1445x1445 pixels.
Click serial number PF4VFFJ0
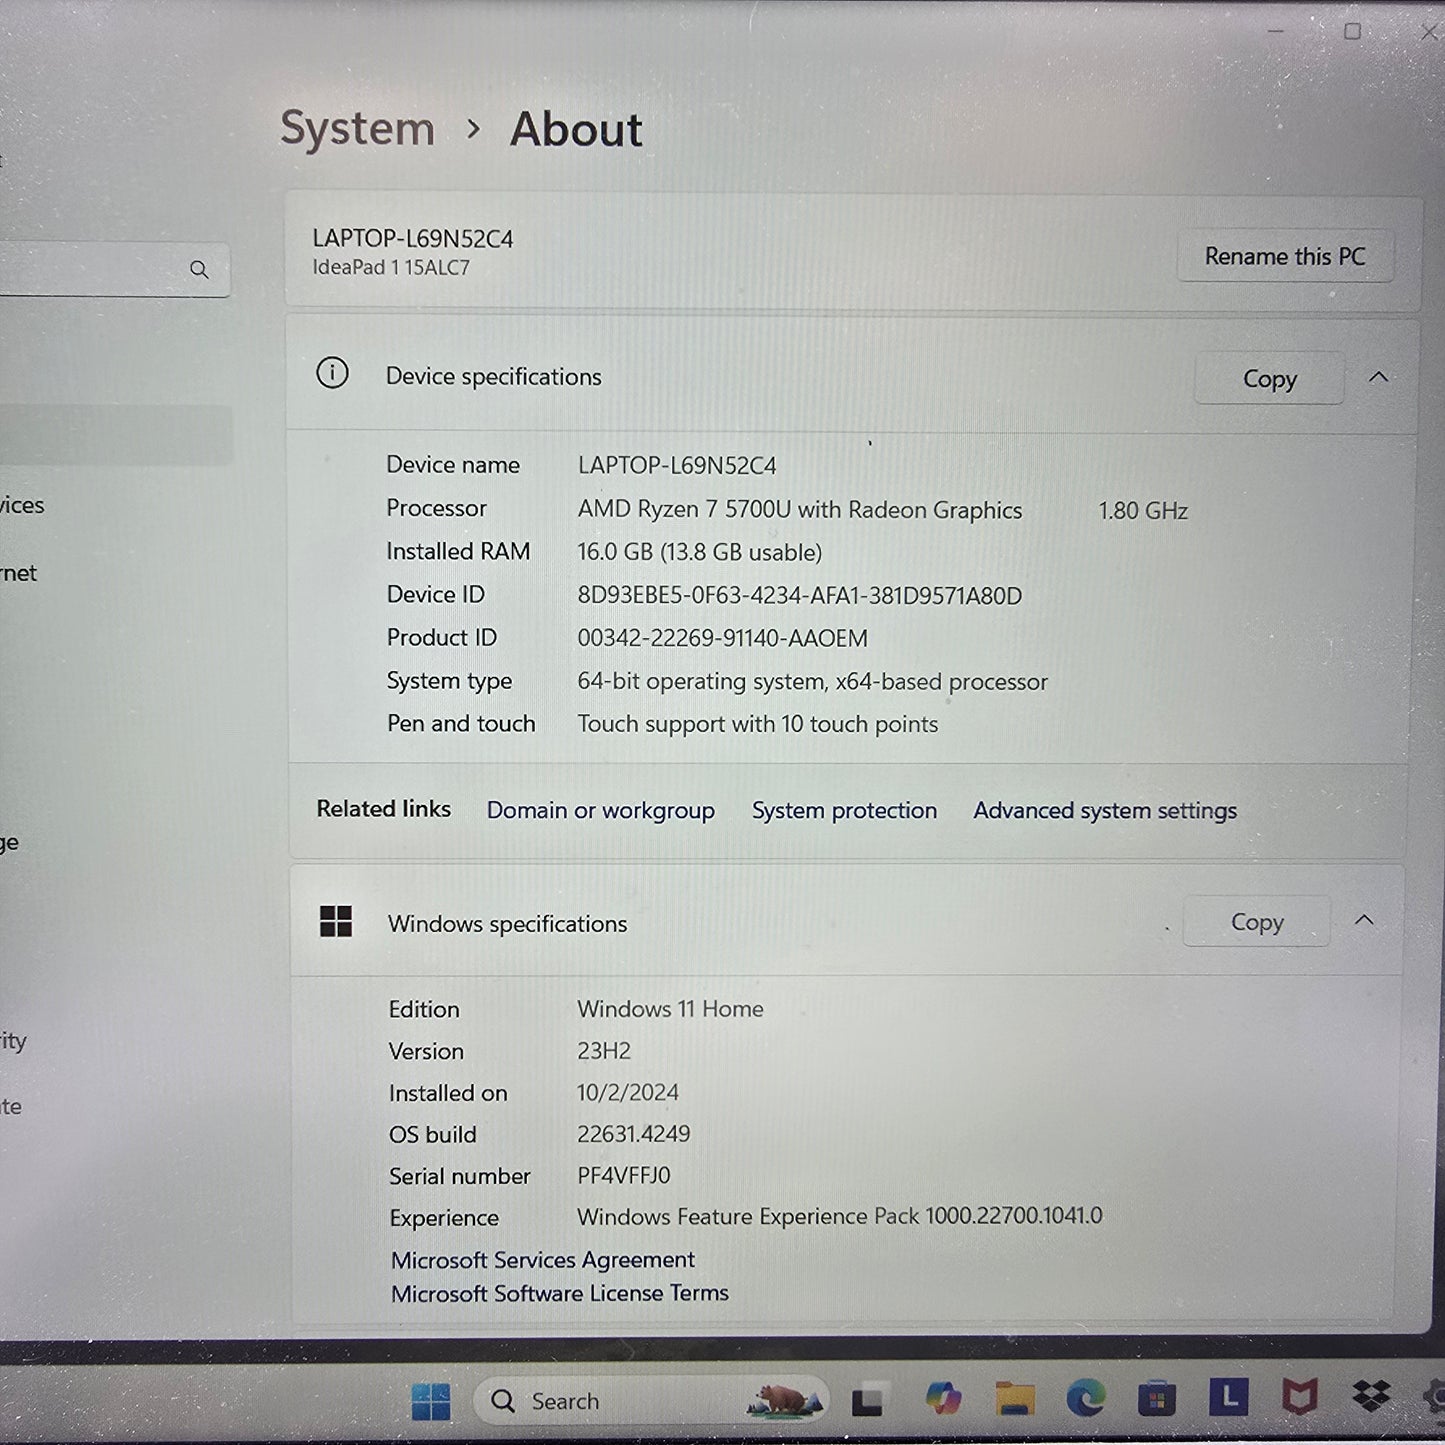[624, 1176]
